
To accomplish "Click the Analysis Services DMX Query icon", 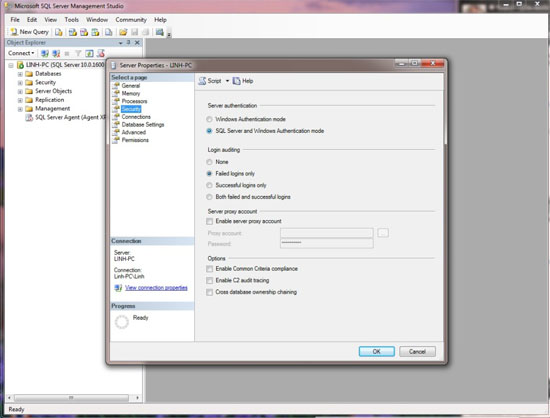I will pyautogui.click(x=84, y=32).
